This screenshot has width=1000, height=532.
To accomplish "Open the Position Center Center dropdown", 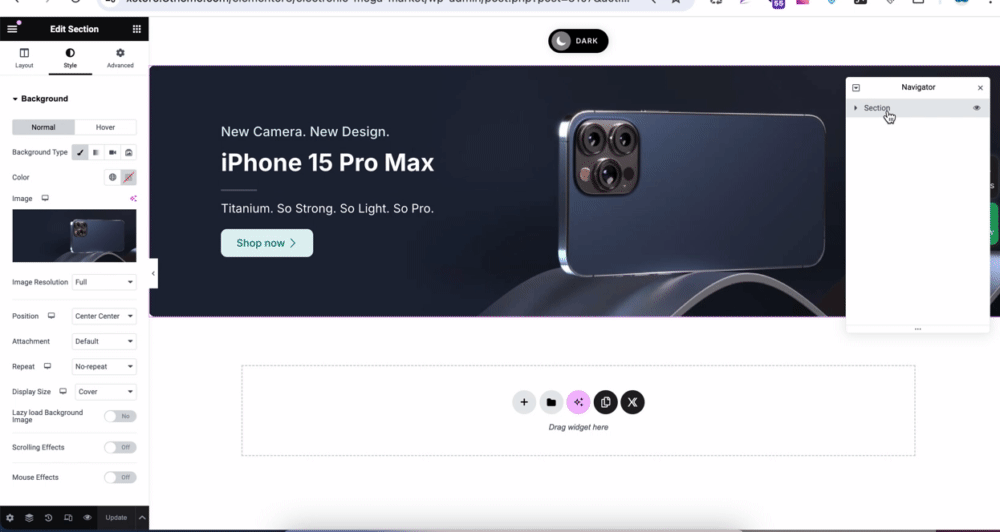I will [104, 316].
